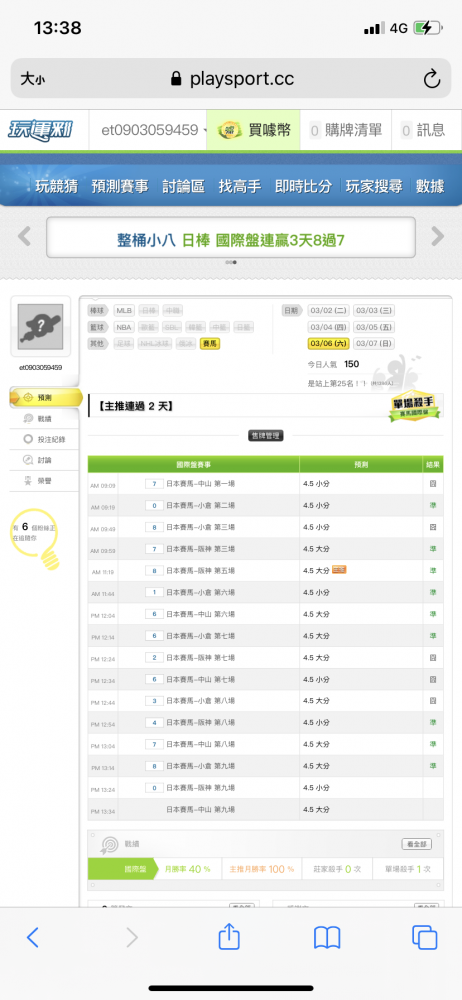Tap the playsport.cc address bar
462x1000 pixels.
pyautogui.click(x=231, y=79)
